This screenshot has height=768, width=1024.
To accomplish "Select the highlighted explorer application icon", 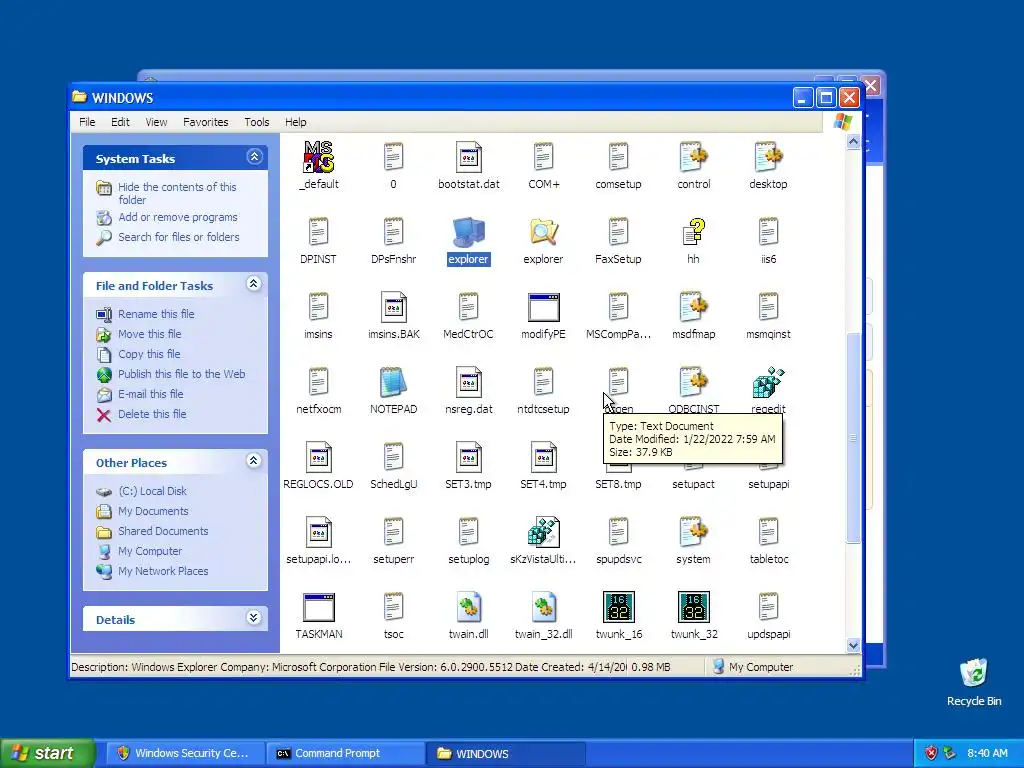I will tap(468, 232).
